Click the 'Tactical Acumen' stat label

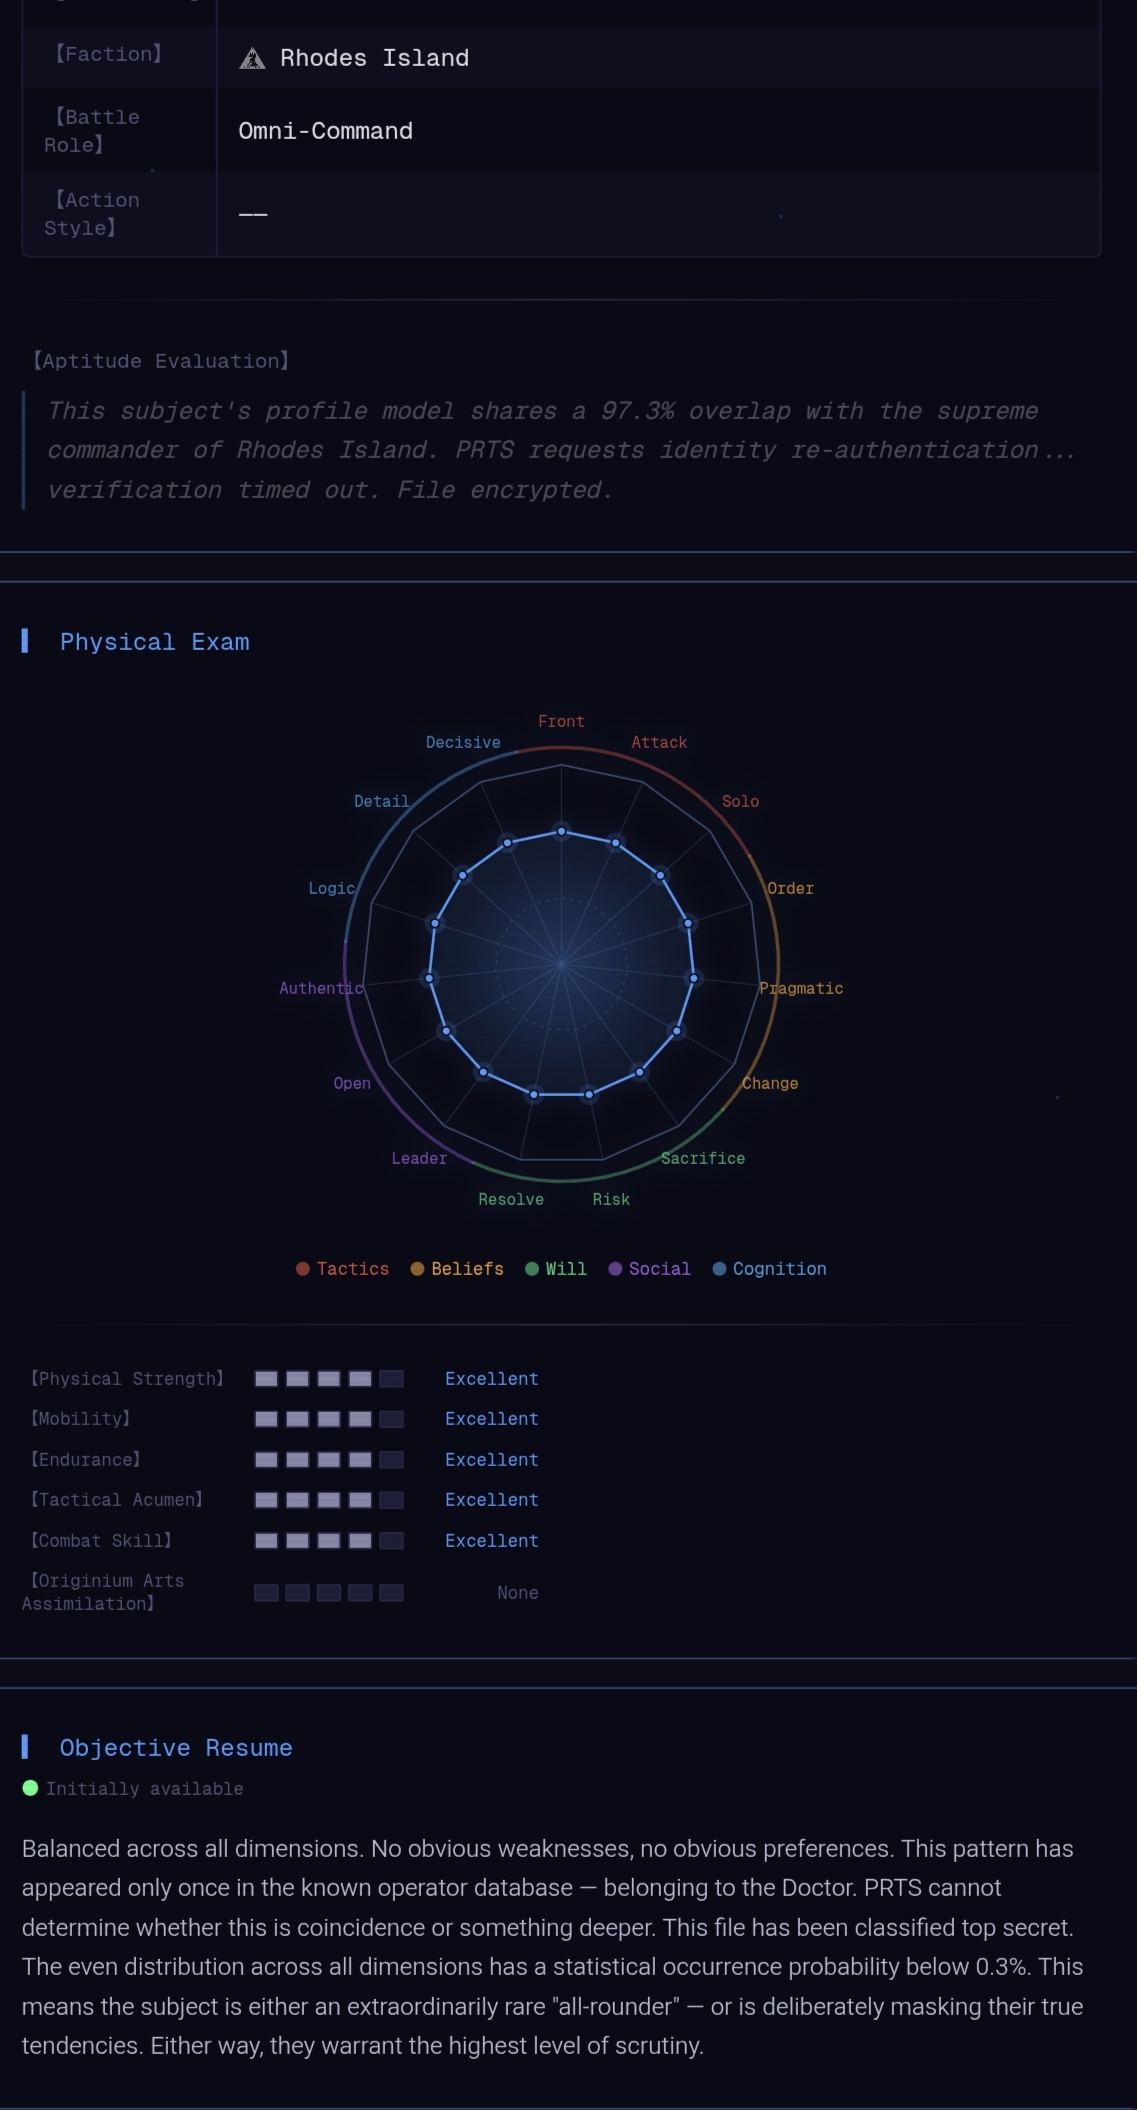coord(117,1500)
